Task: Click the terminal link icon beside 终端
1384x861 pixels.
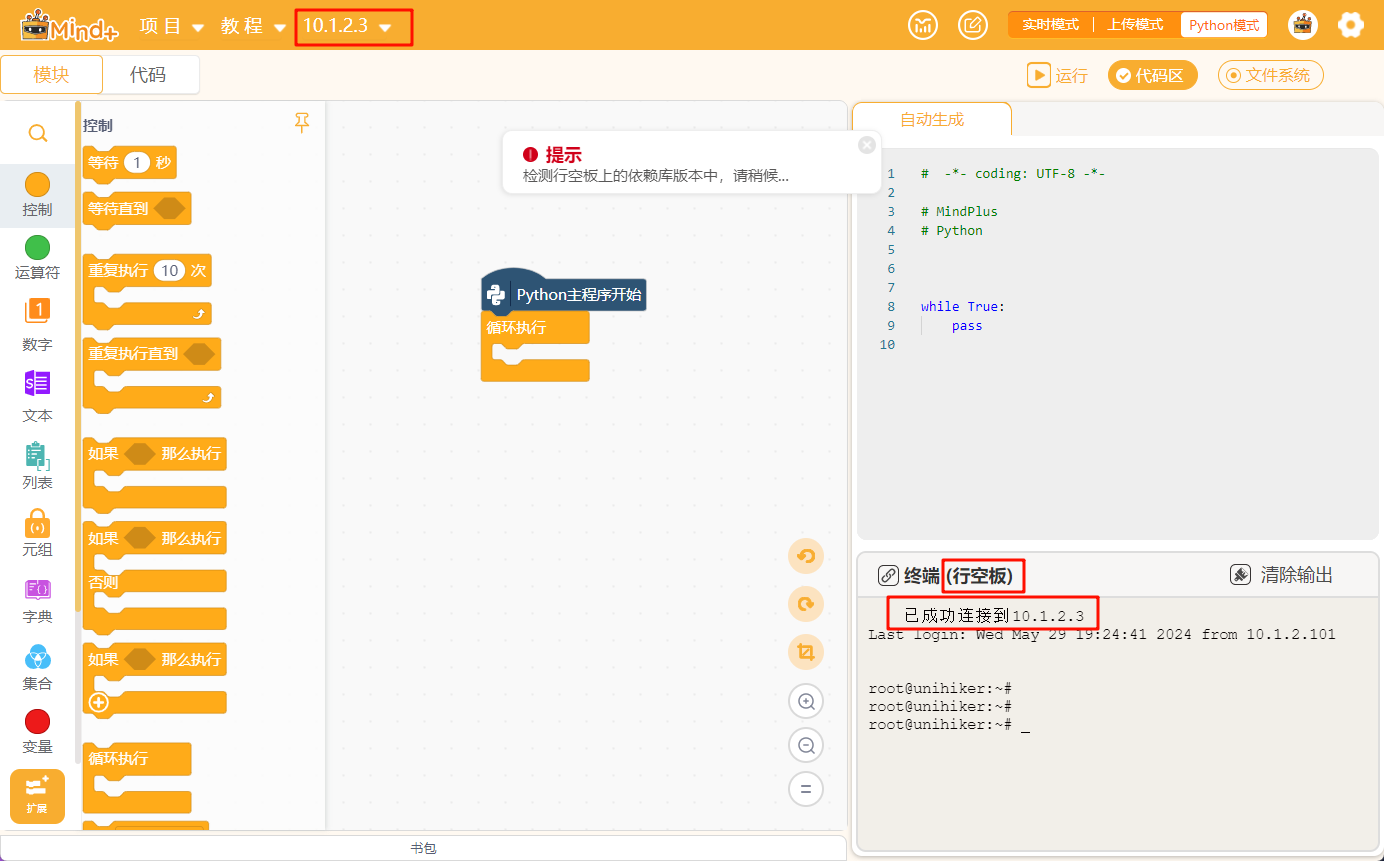Action: (x=888, y=575)
